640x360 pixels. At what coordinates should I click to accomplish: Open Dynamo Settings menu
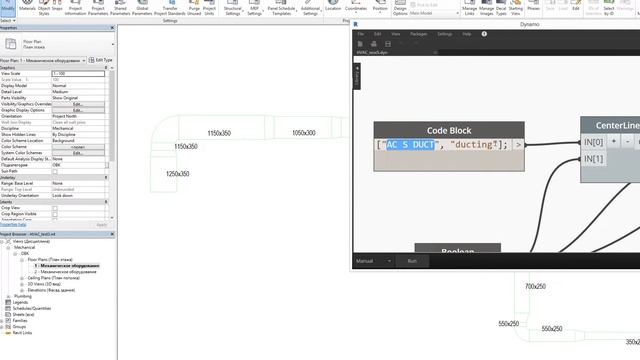pos(444,34)
